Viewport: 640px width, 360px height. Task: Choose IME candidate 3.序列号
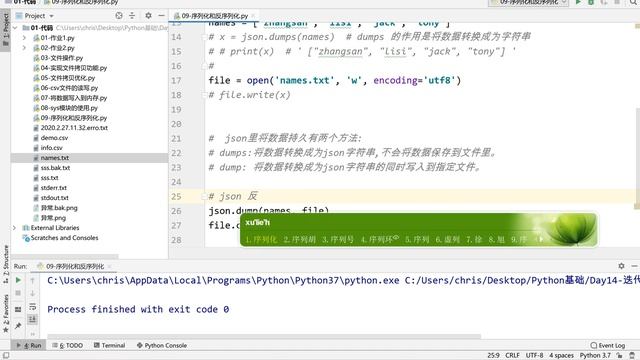(338, 240)
